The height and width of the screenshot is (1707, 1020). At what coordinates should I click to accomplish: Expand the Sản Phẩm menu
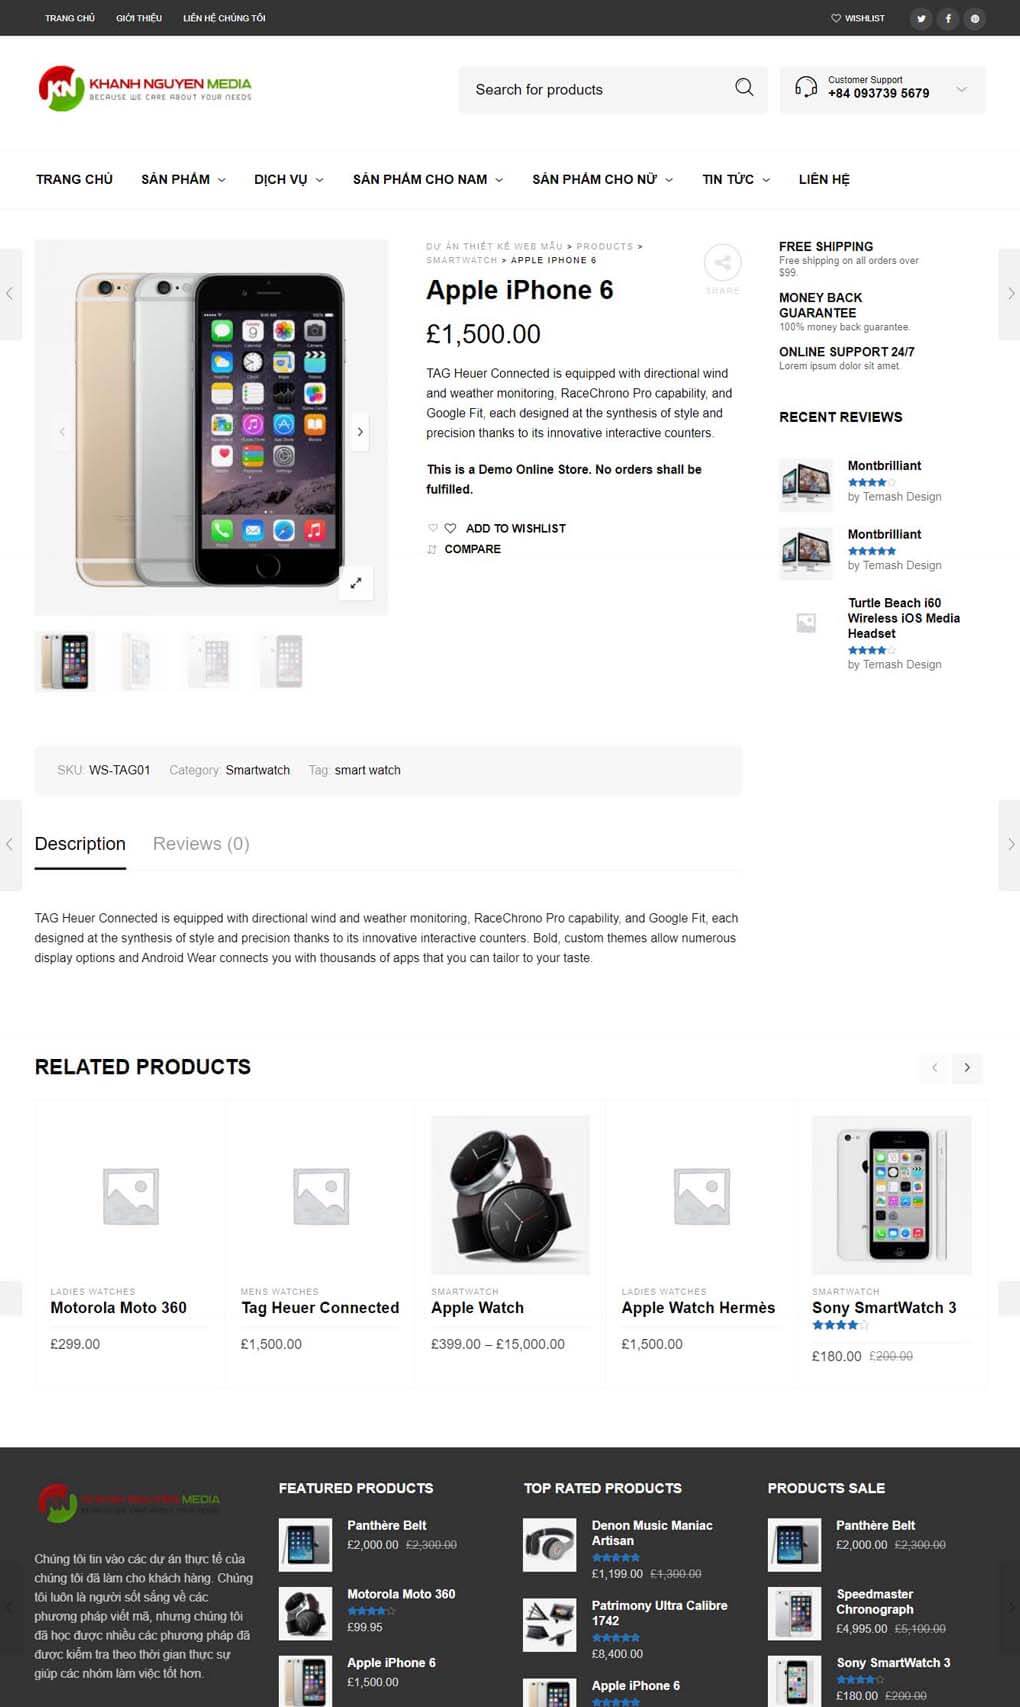pos(183,179)
